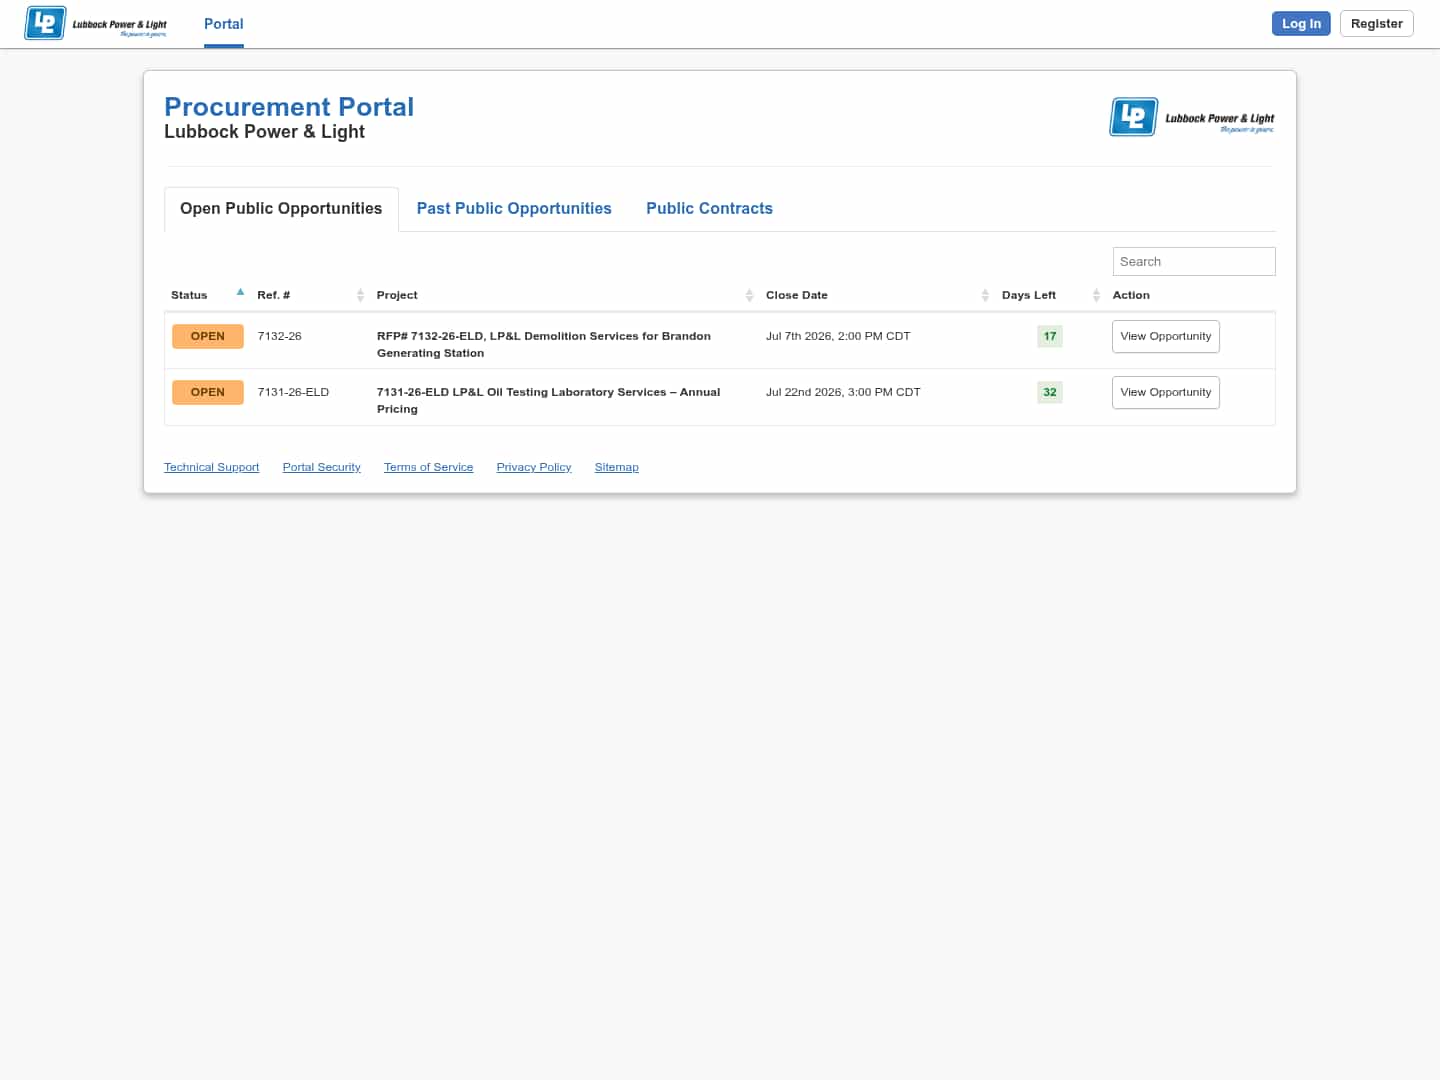Screen dimensions: 1440x1080
Task: Click the 17 days left badge
Action: 1050,336
